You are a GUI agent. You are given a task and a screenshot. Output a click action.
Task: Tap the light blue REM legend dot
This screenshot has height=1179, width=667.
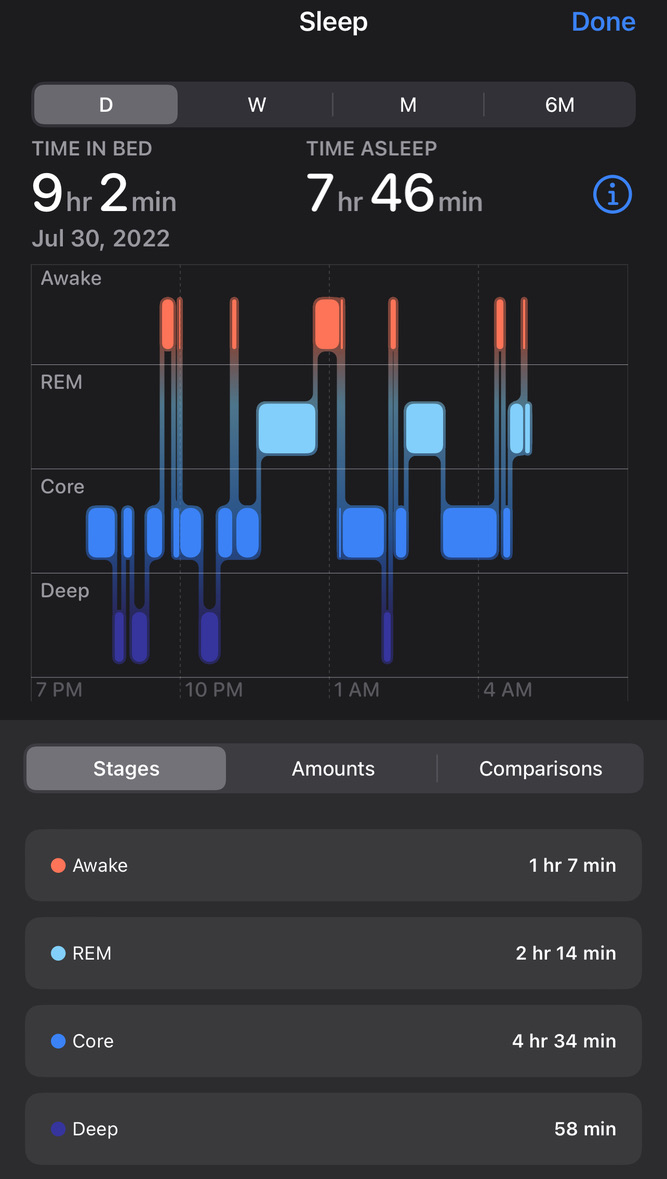pyautogui.click(x=58, y=953)
